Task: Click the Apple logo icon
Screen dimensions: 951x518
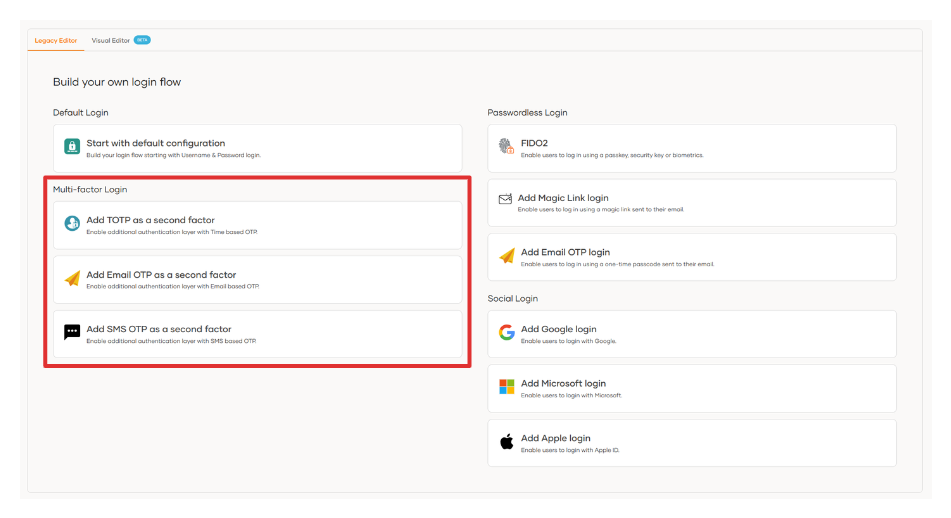Action: 506,441
